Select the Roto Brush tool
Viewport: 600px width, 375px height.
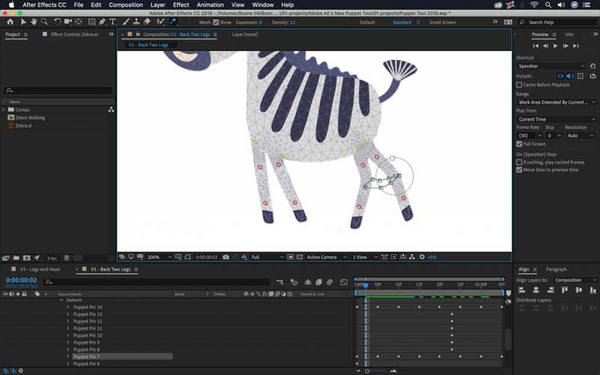coord(161,22)
